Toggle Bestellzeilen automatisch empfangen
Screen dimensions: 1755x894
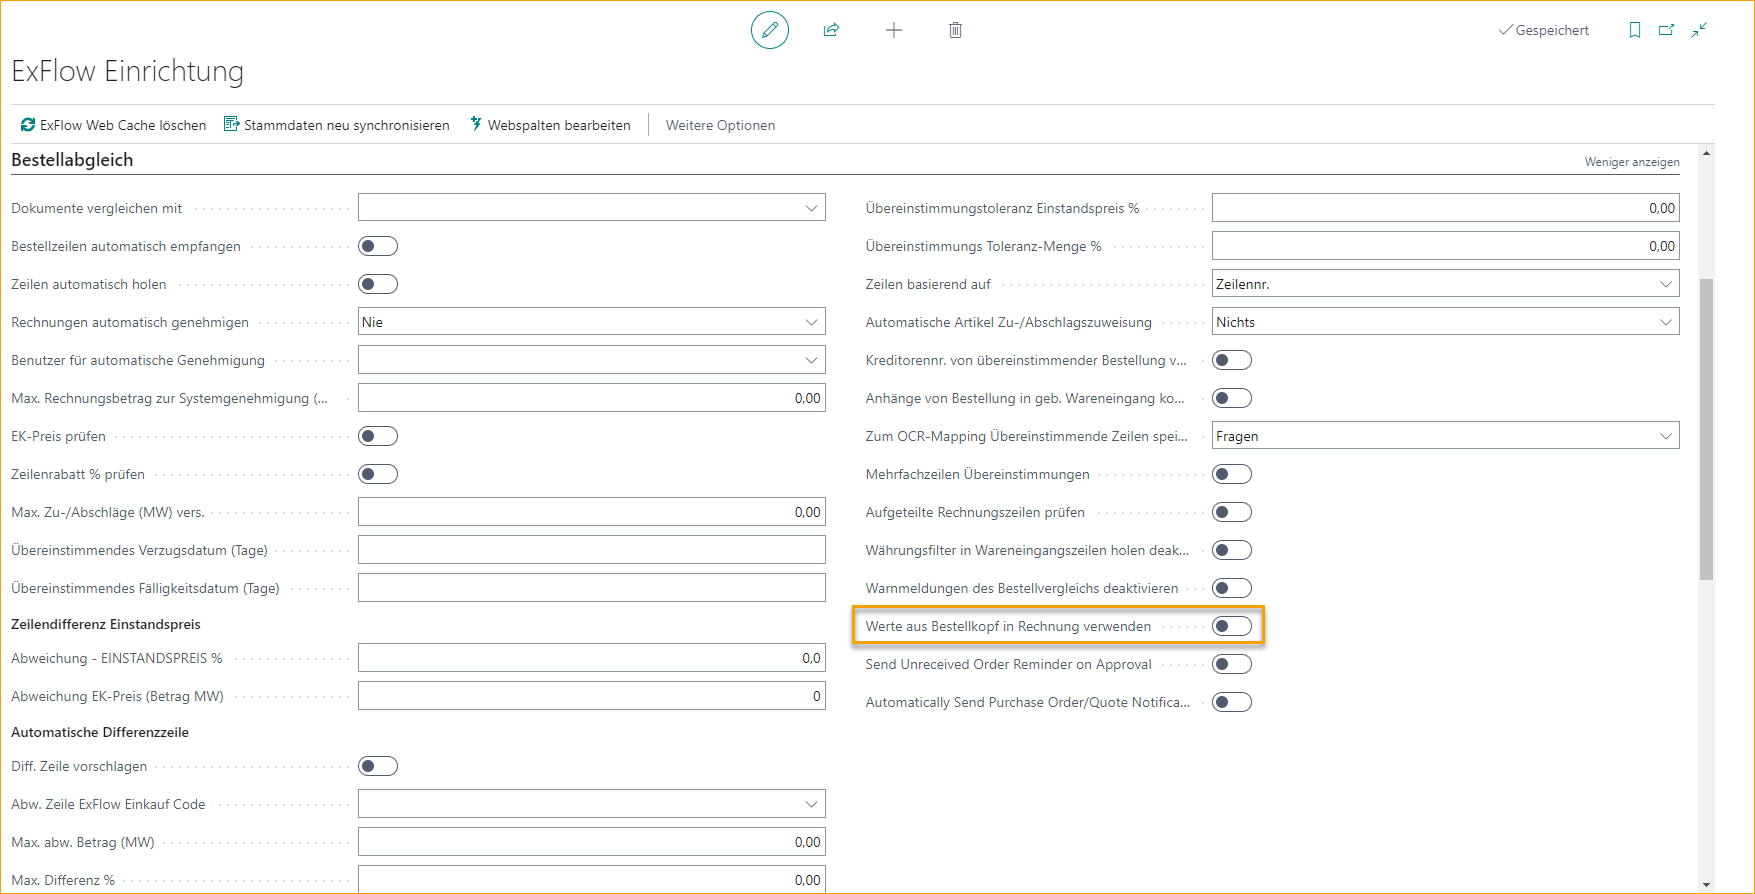378,246
